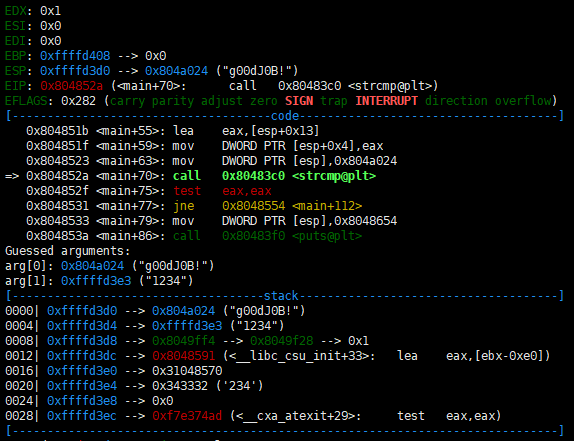Click EFLAGS value 0x282
This screenshot has width=574, height=441.
pos(78,101)
